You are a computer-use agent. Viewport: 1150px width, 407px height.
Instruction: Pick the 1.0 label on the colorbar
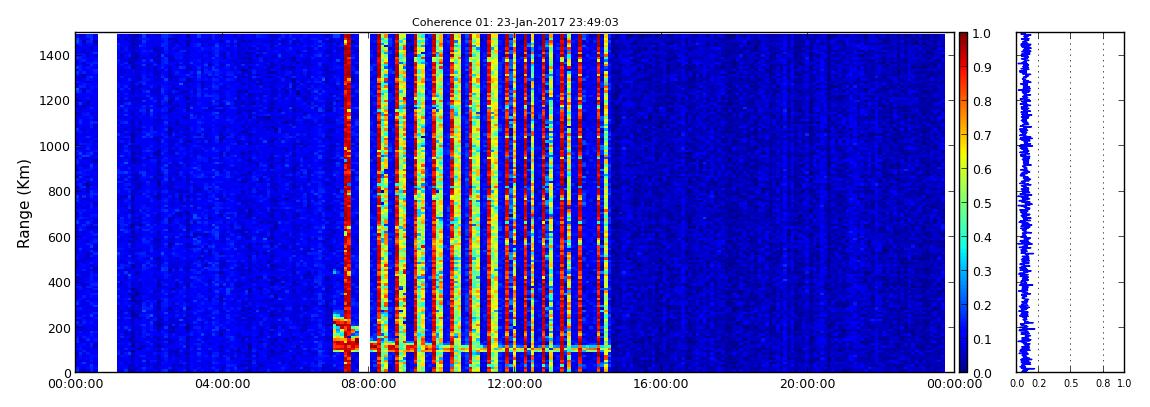(x=982, y=34)
